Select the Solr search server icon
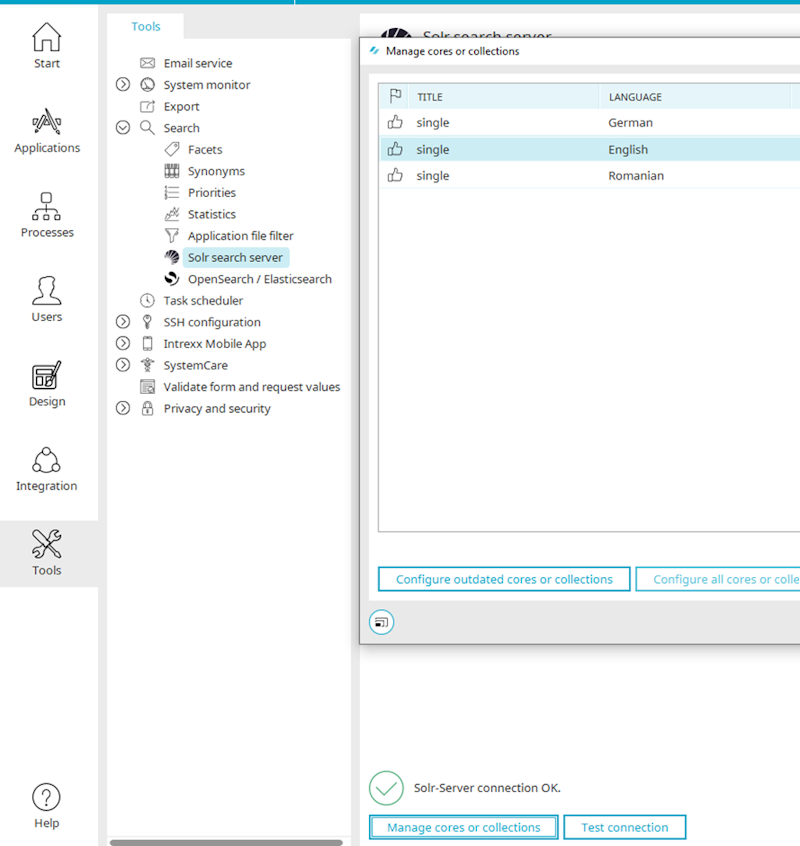The width and height of the screenshot is (800, 846). click(170, 257)
